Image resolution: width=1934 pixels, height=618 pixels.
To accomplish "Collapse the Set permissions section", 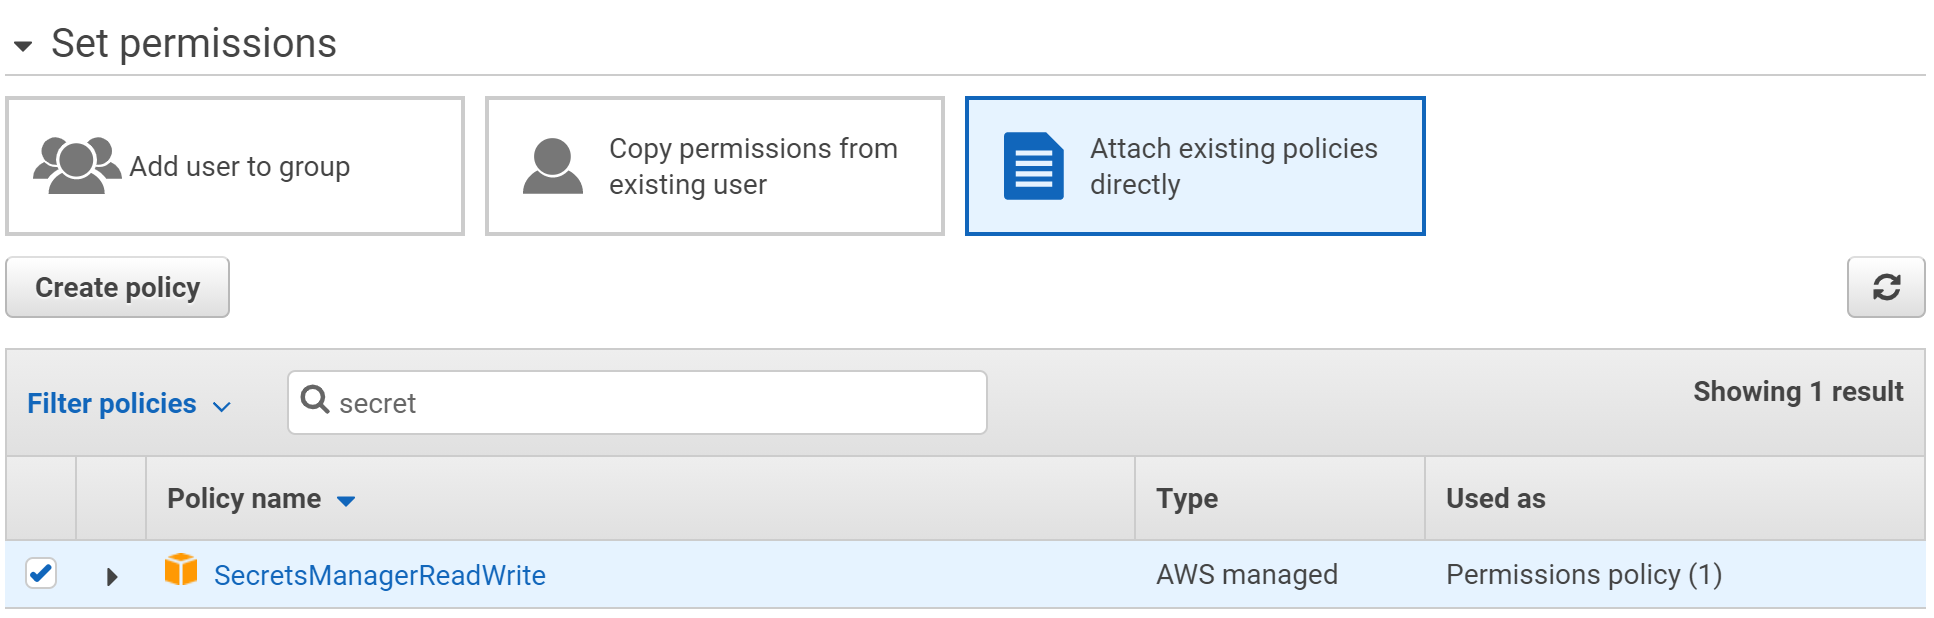I will tap(23, 44).
